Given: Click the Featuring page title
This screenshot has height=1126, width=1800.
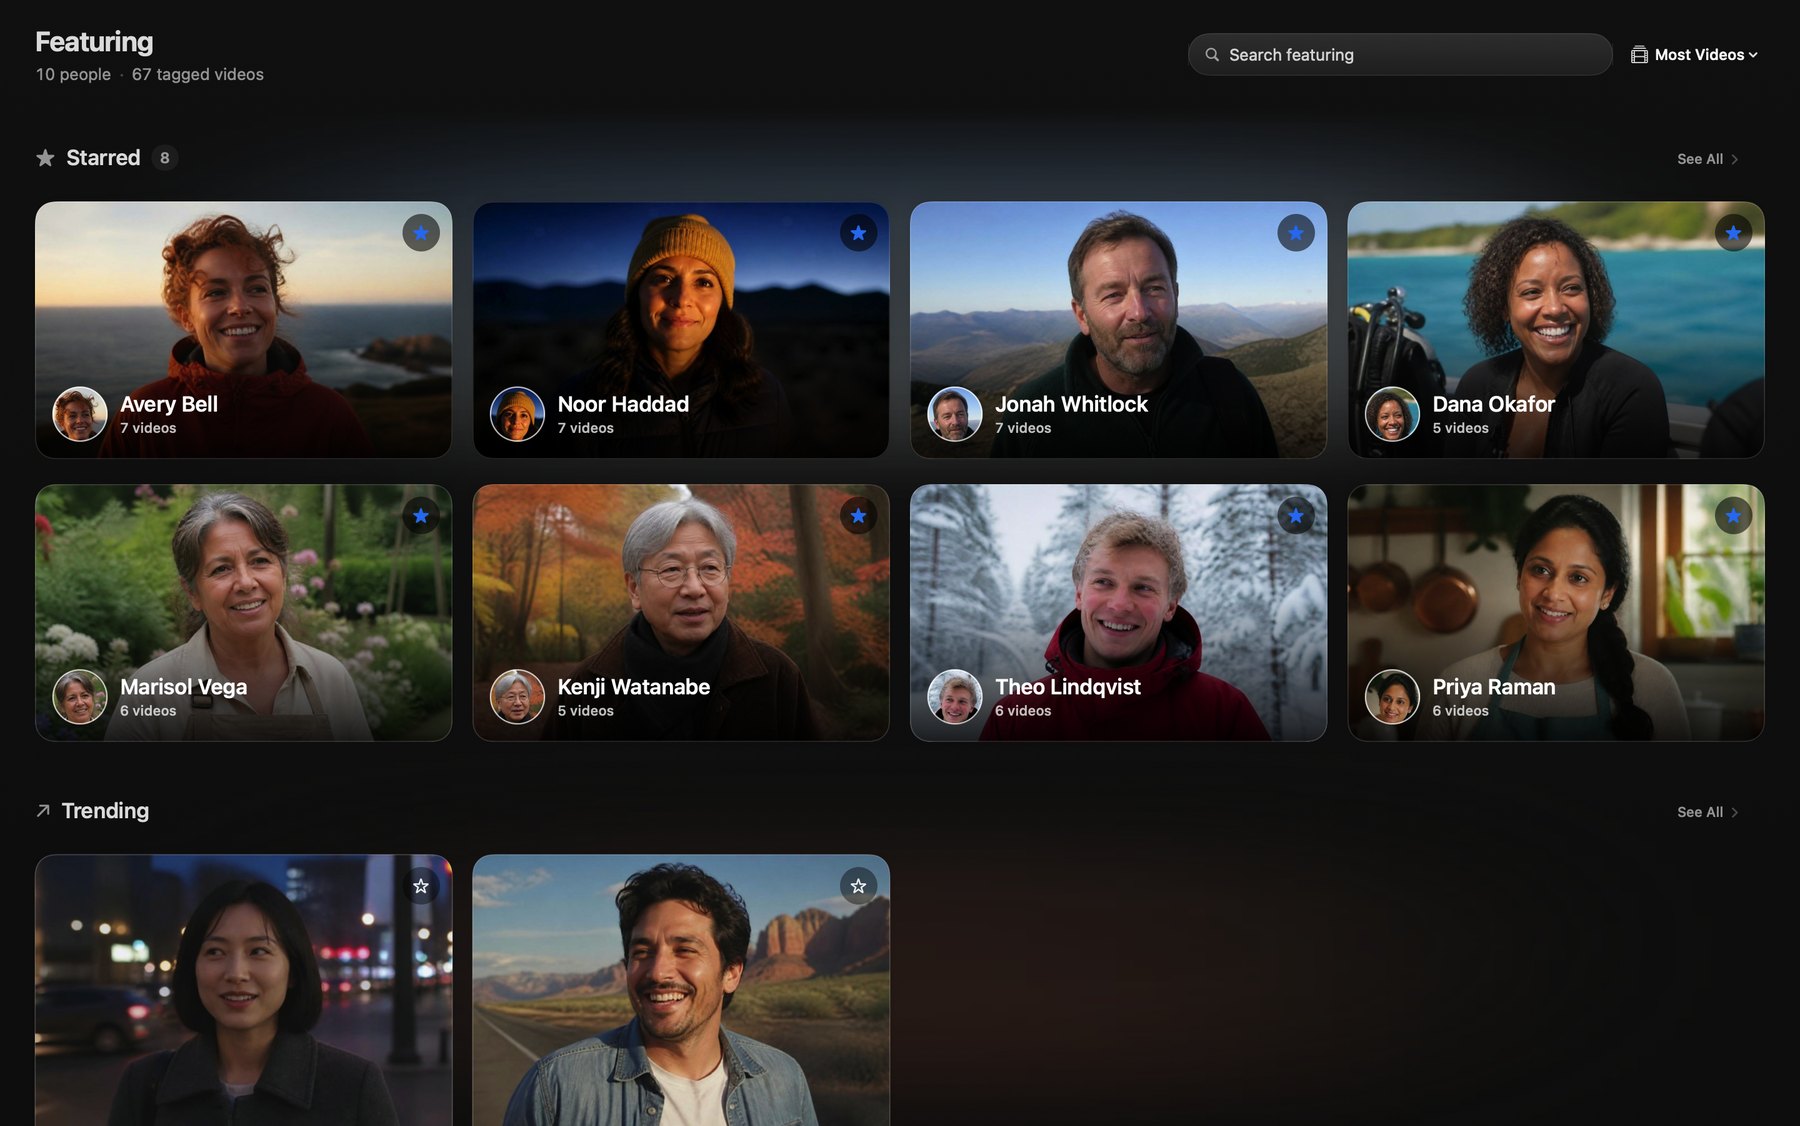Looking at the screenshot, I should pos(94,42).
